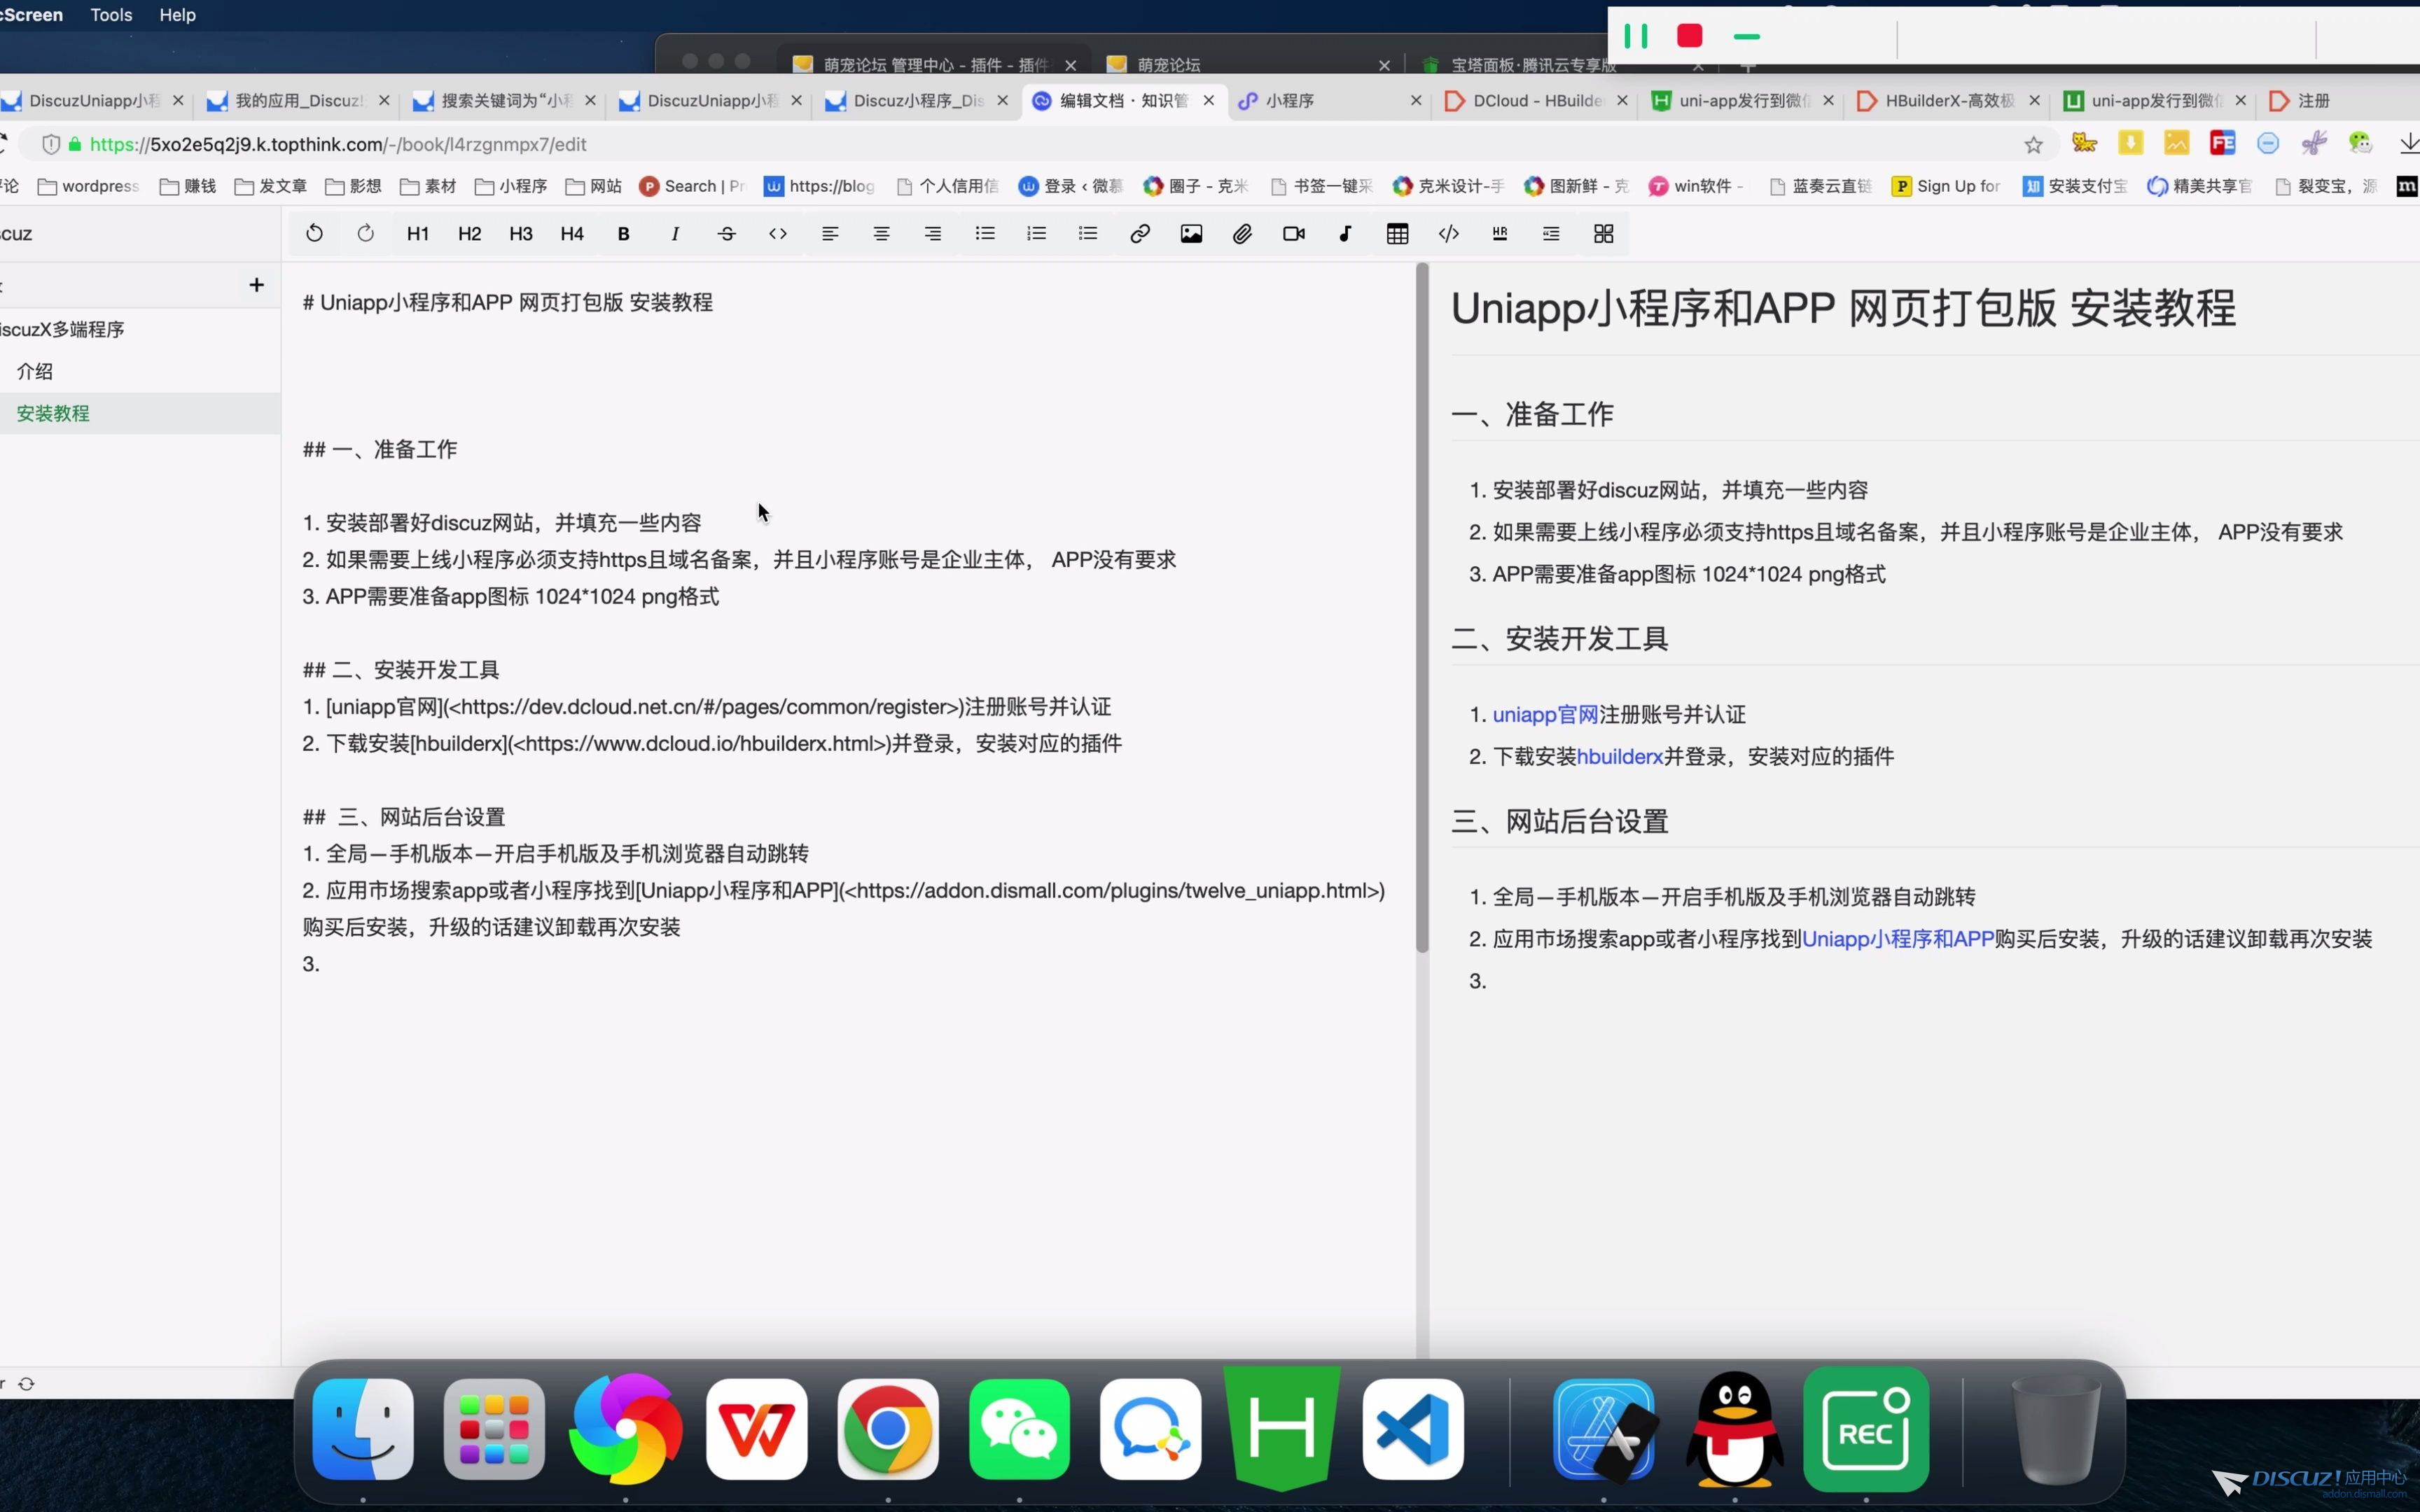
Task: Insert a blockquote with the quote icon
Action: pos(1551,233)
